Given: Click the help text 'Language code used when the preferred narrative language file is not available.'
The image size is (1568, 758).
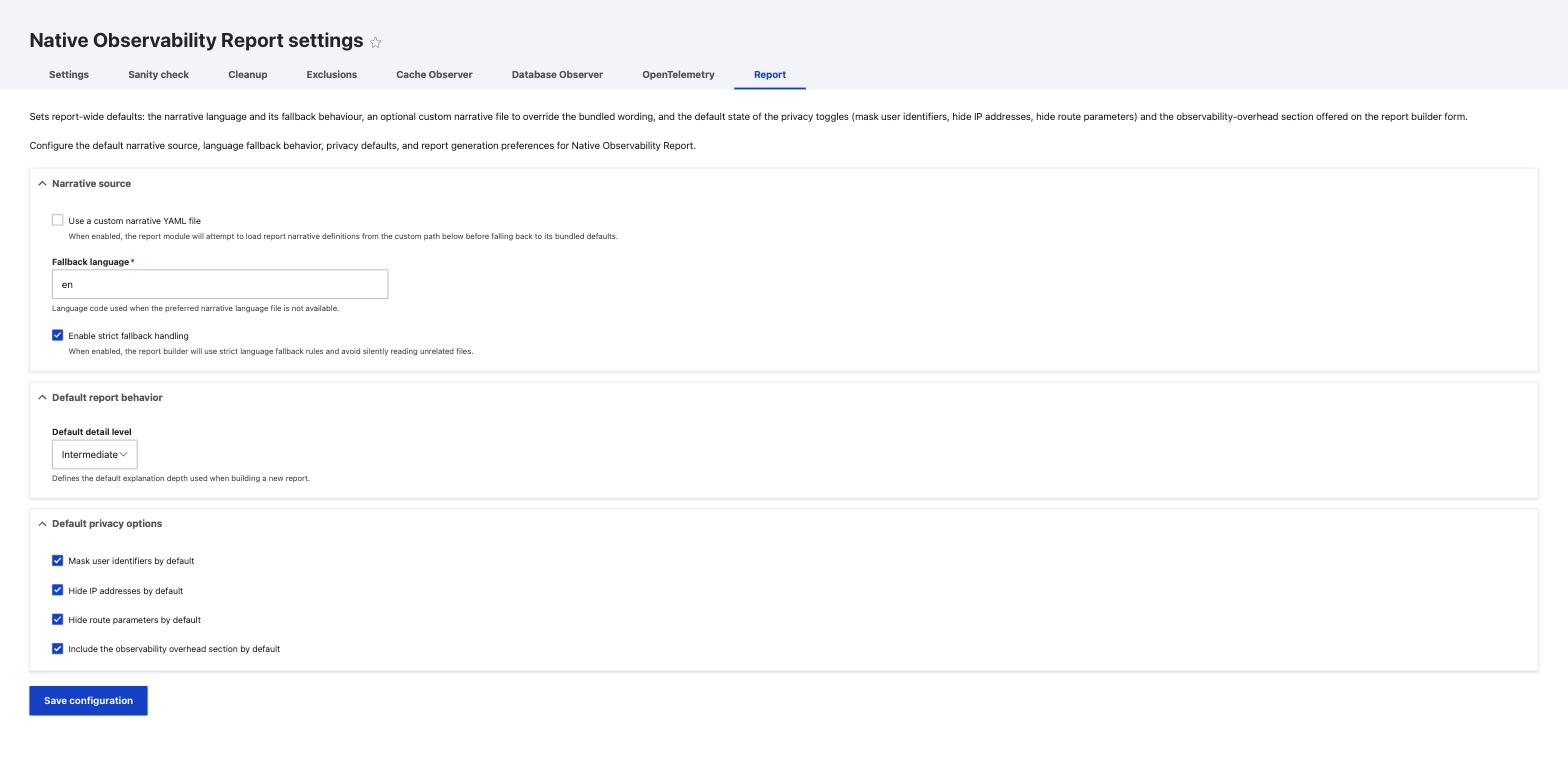Looking at the screenshot, I should tap(195, 308).
